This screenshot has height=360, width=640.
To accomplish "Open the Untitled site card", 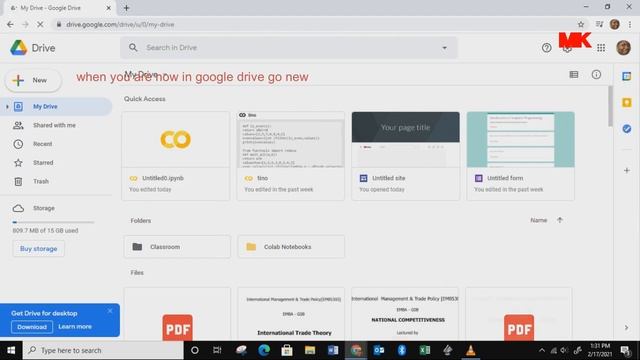I will coord(406,156).
